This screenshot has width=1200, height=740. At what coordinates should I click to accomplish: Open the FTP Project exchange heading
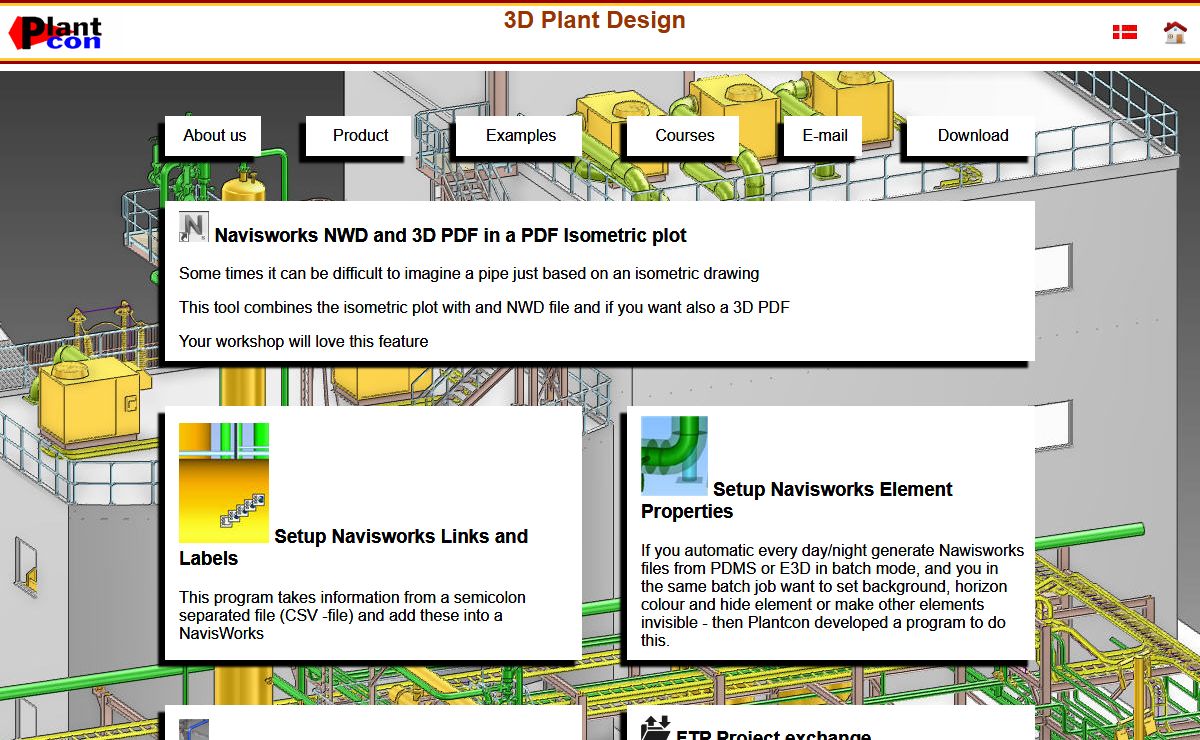click(x=773, y=735)
